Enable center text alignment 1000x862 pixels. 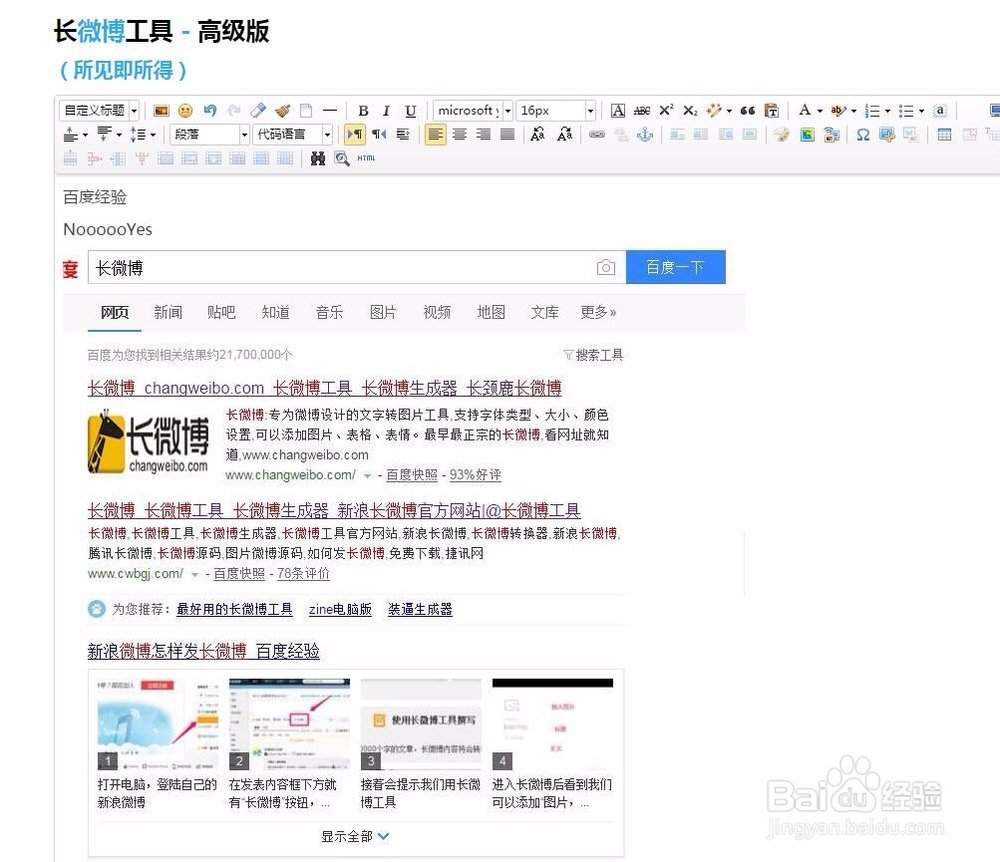tap(459, 134)
